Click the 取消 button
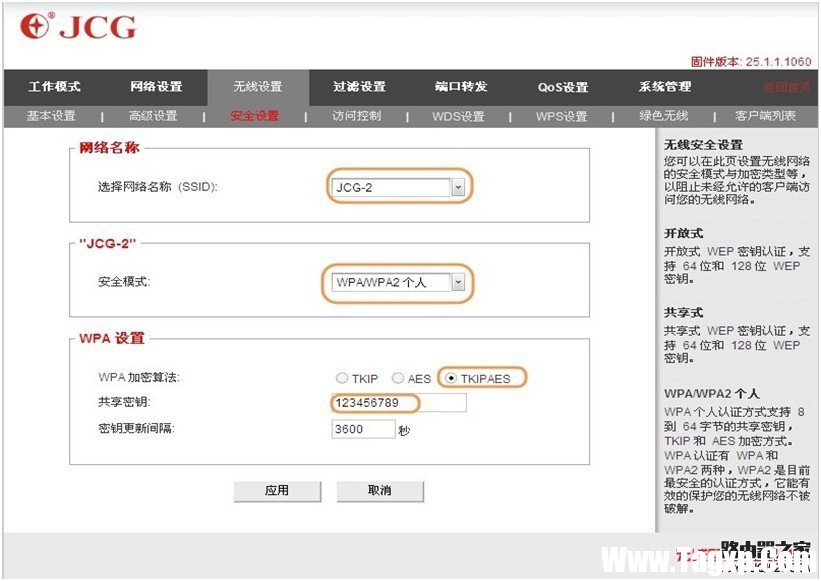The height and width of the screenshot is (581, 821). [380, 491]
